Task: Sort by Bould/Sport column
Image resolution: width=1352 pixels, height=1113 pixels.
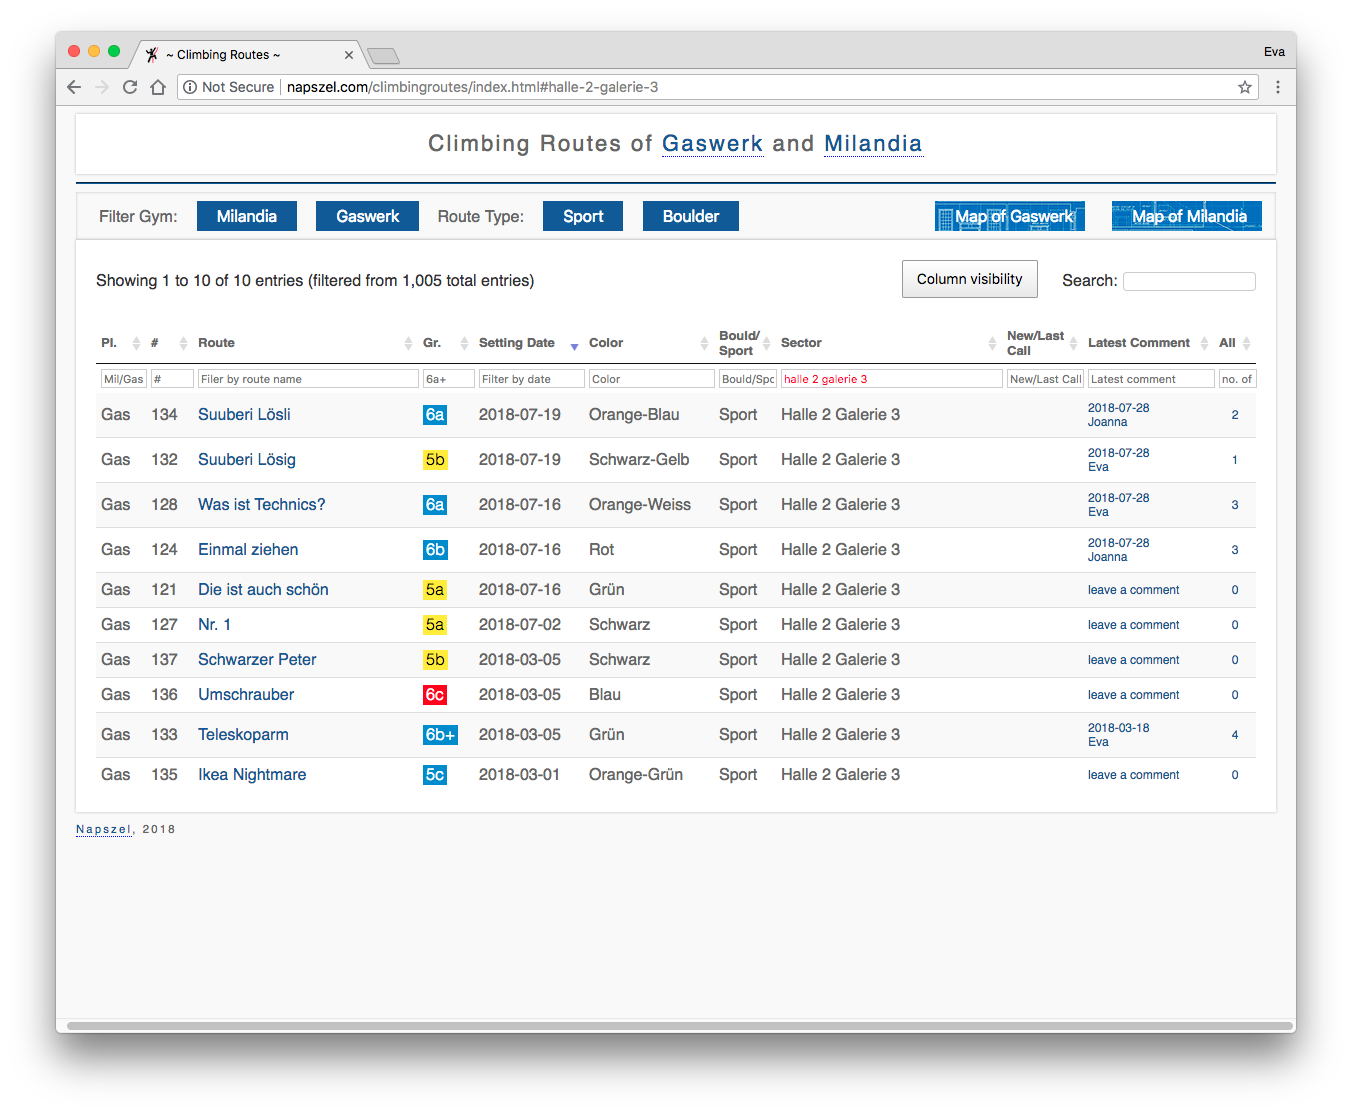Action: tap(745, 343)
